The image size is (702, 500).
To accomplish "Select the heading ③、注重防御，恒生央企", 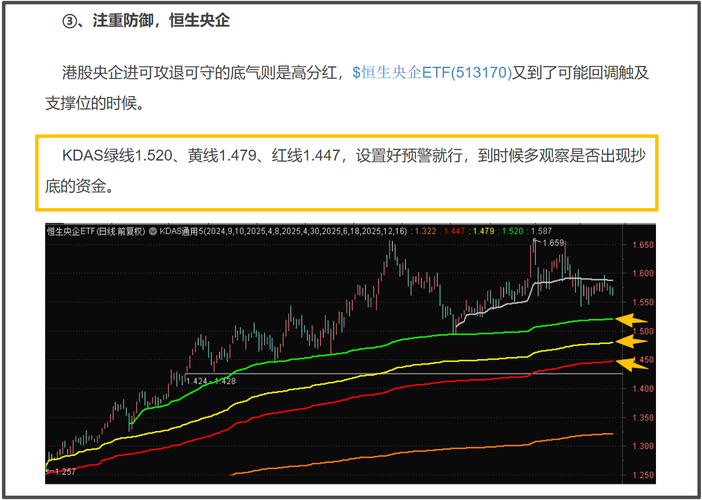I will [146, 21].
